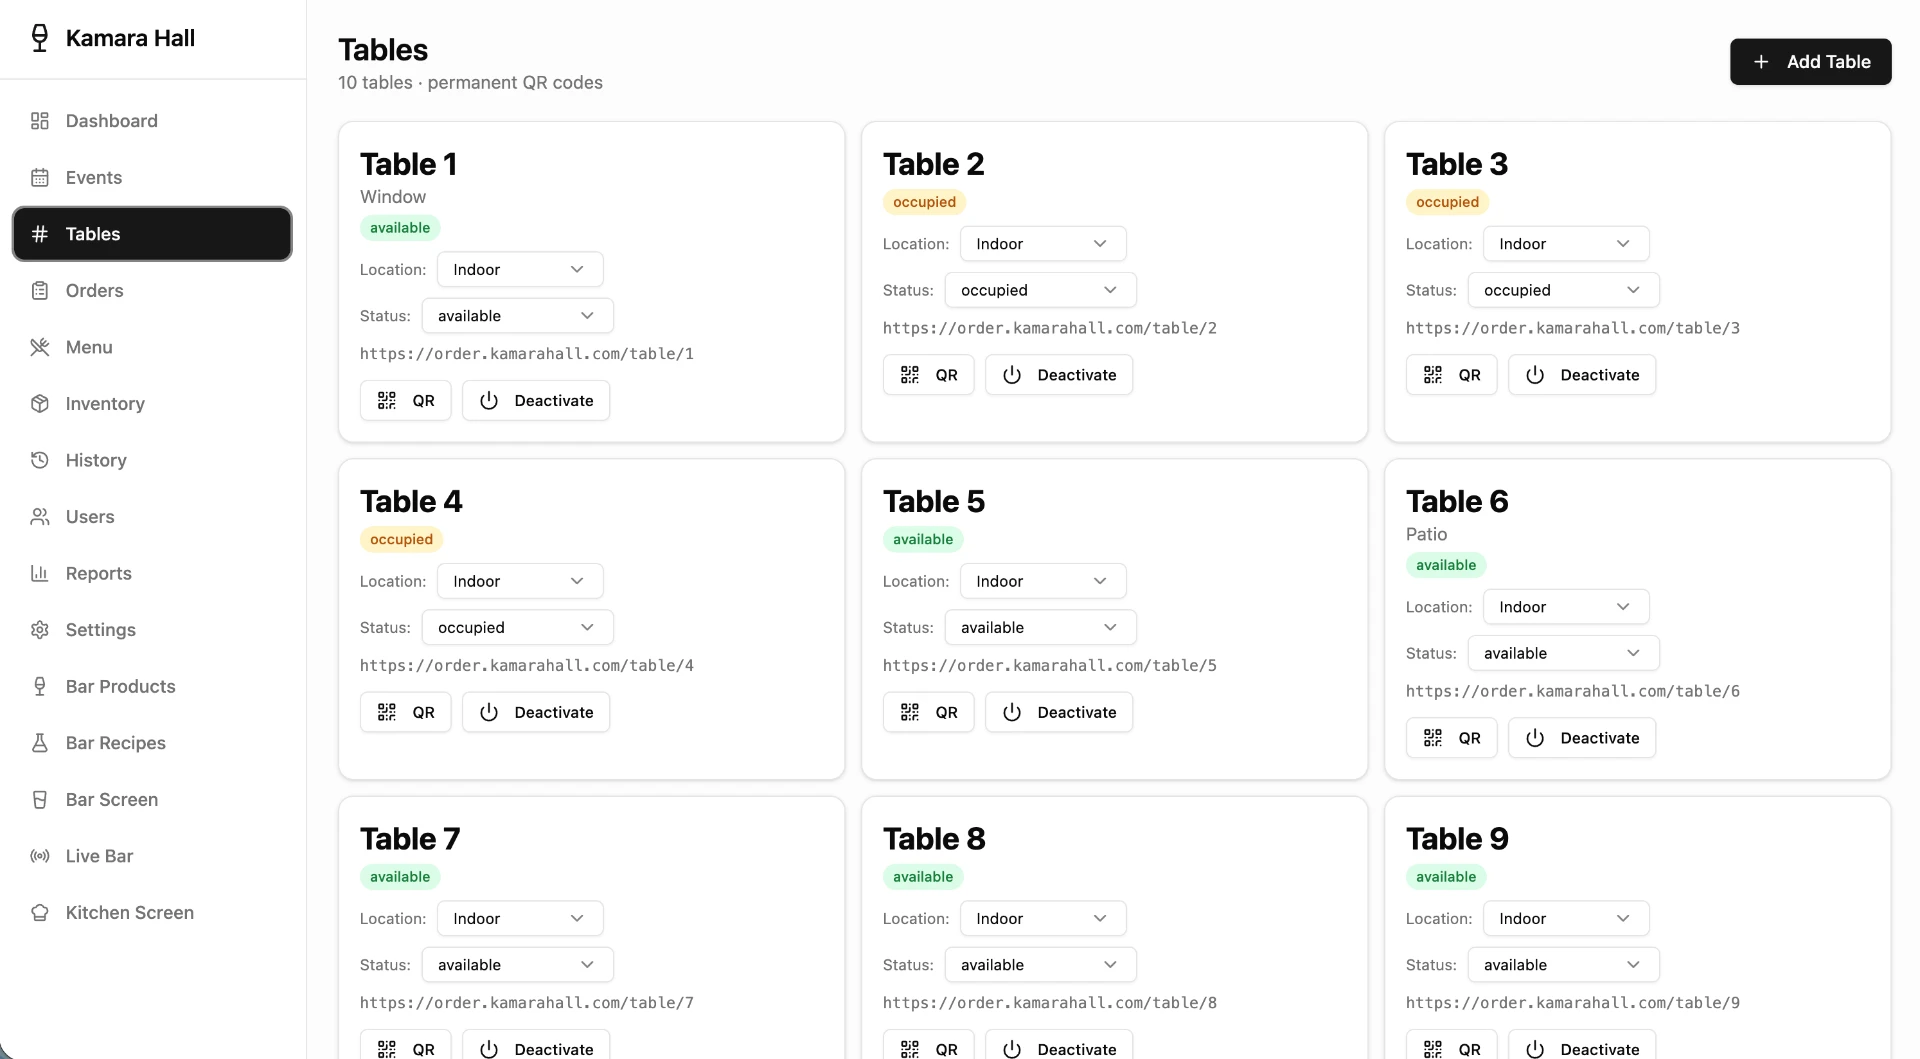Deactivate Table 2
The image size is (1920, 1059).
point(1058,375)
